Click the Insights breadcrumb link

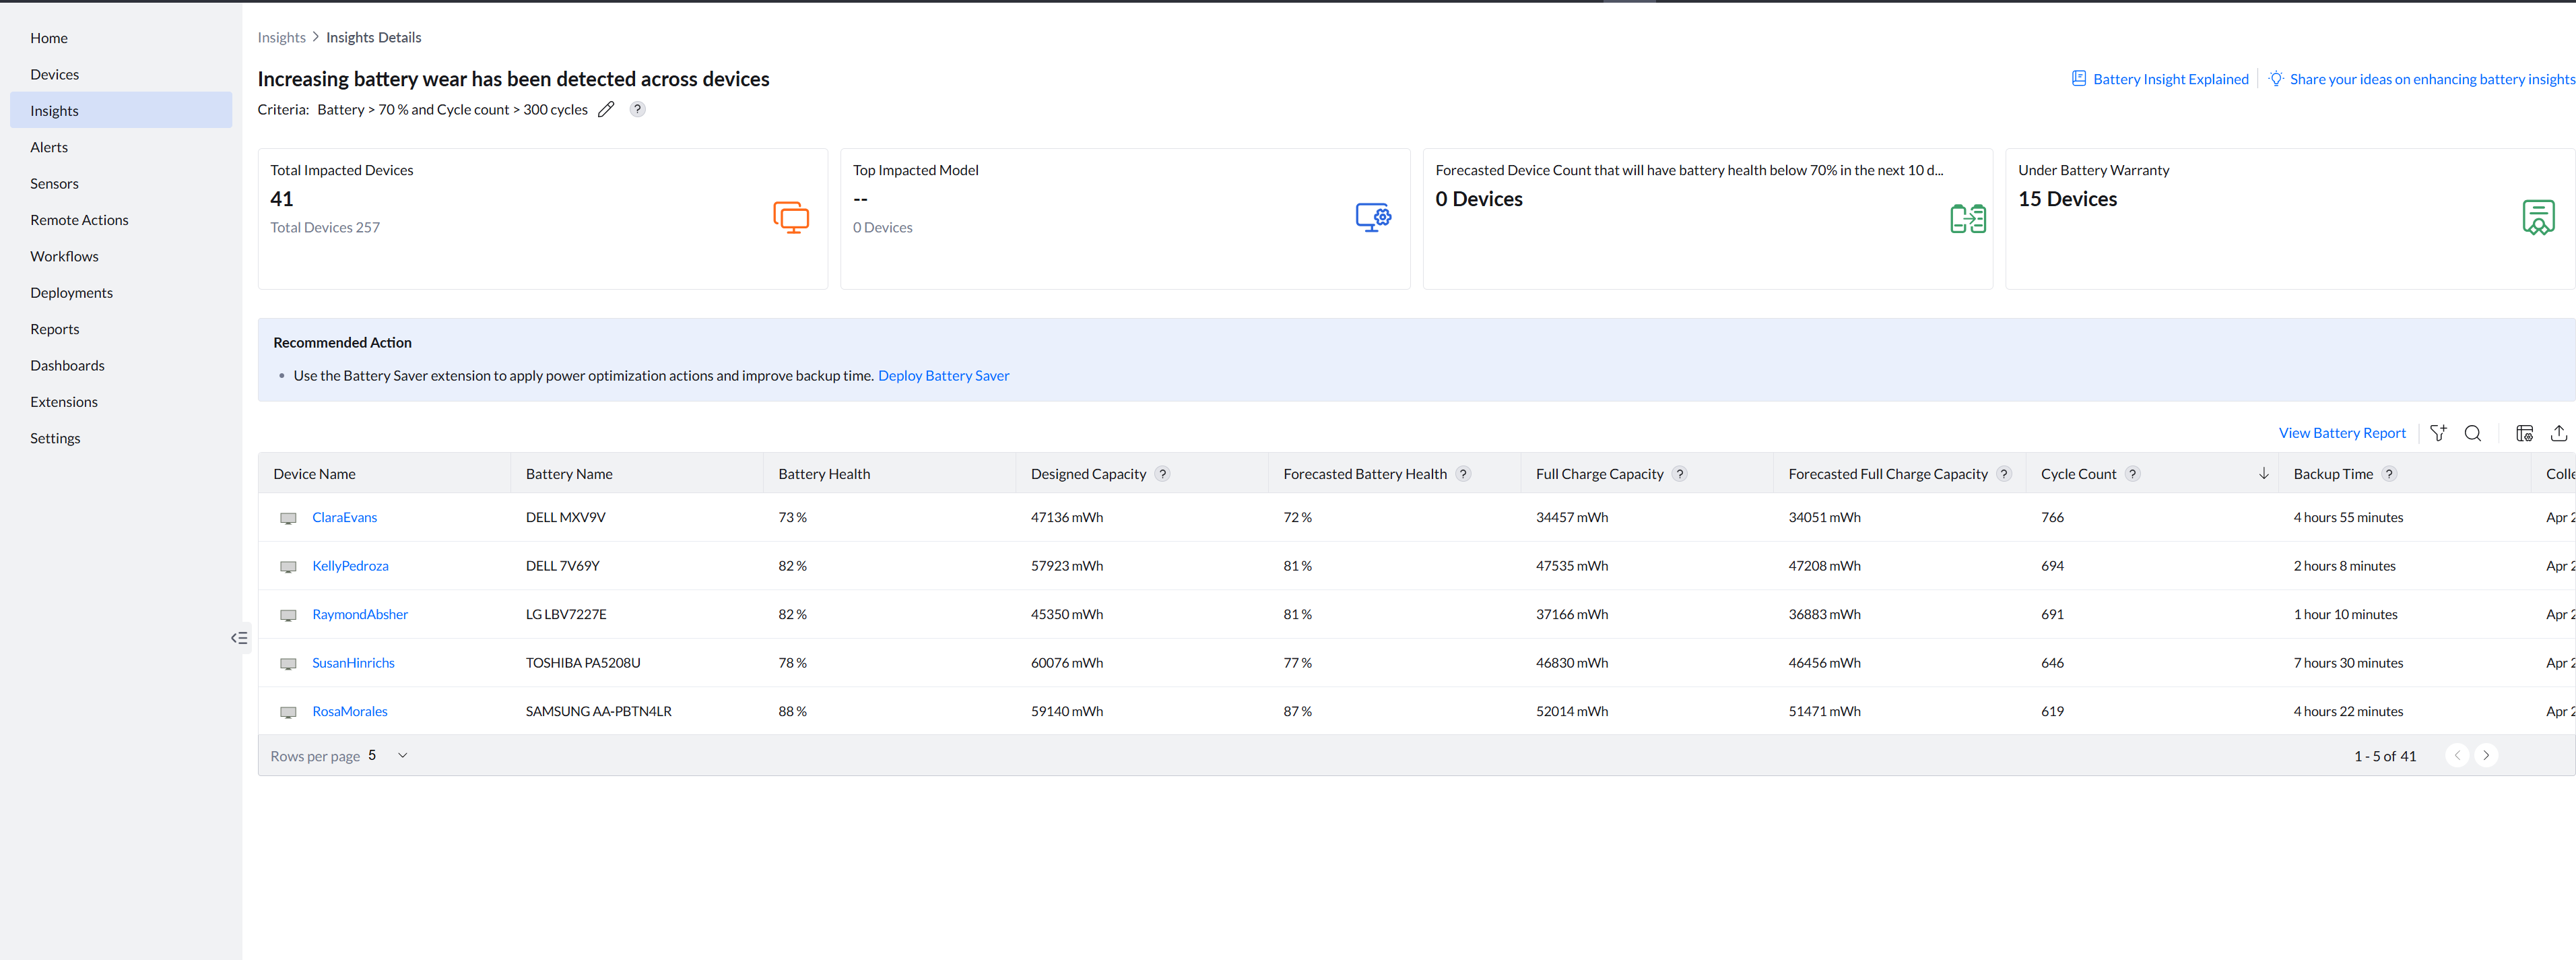[x=281, y=37]
